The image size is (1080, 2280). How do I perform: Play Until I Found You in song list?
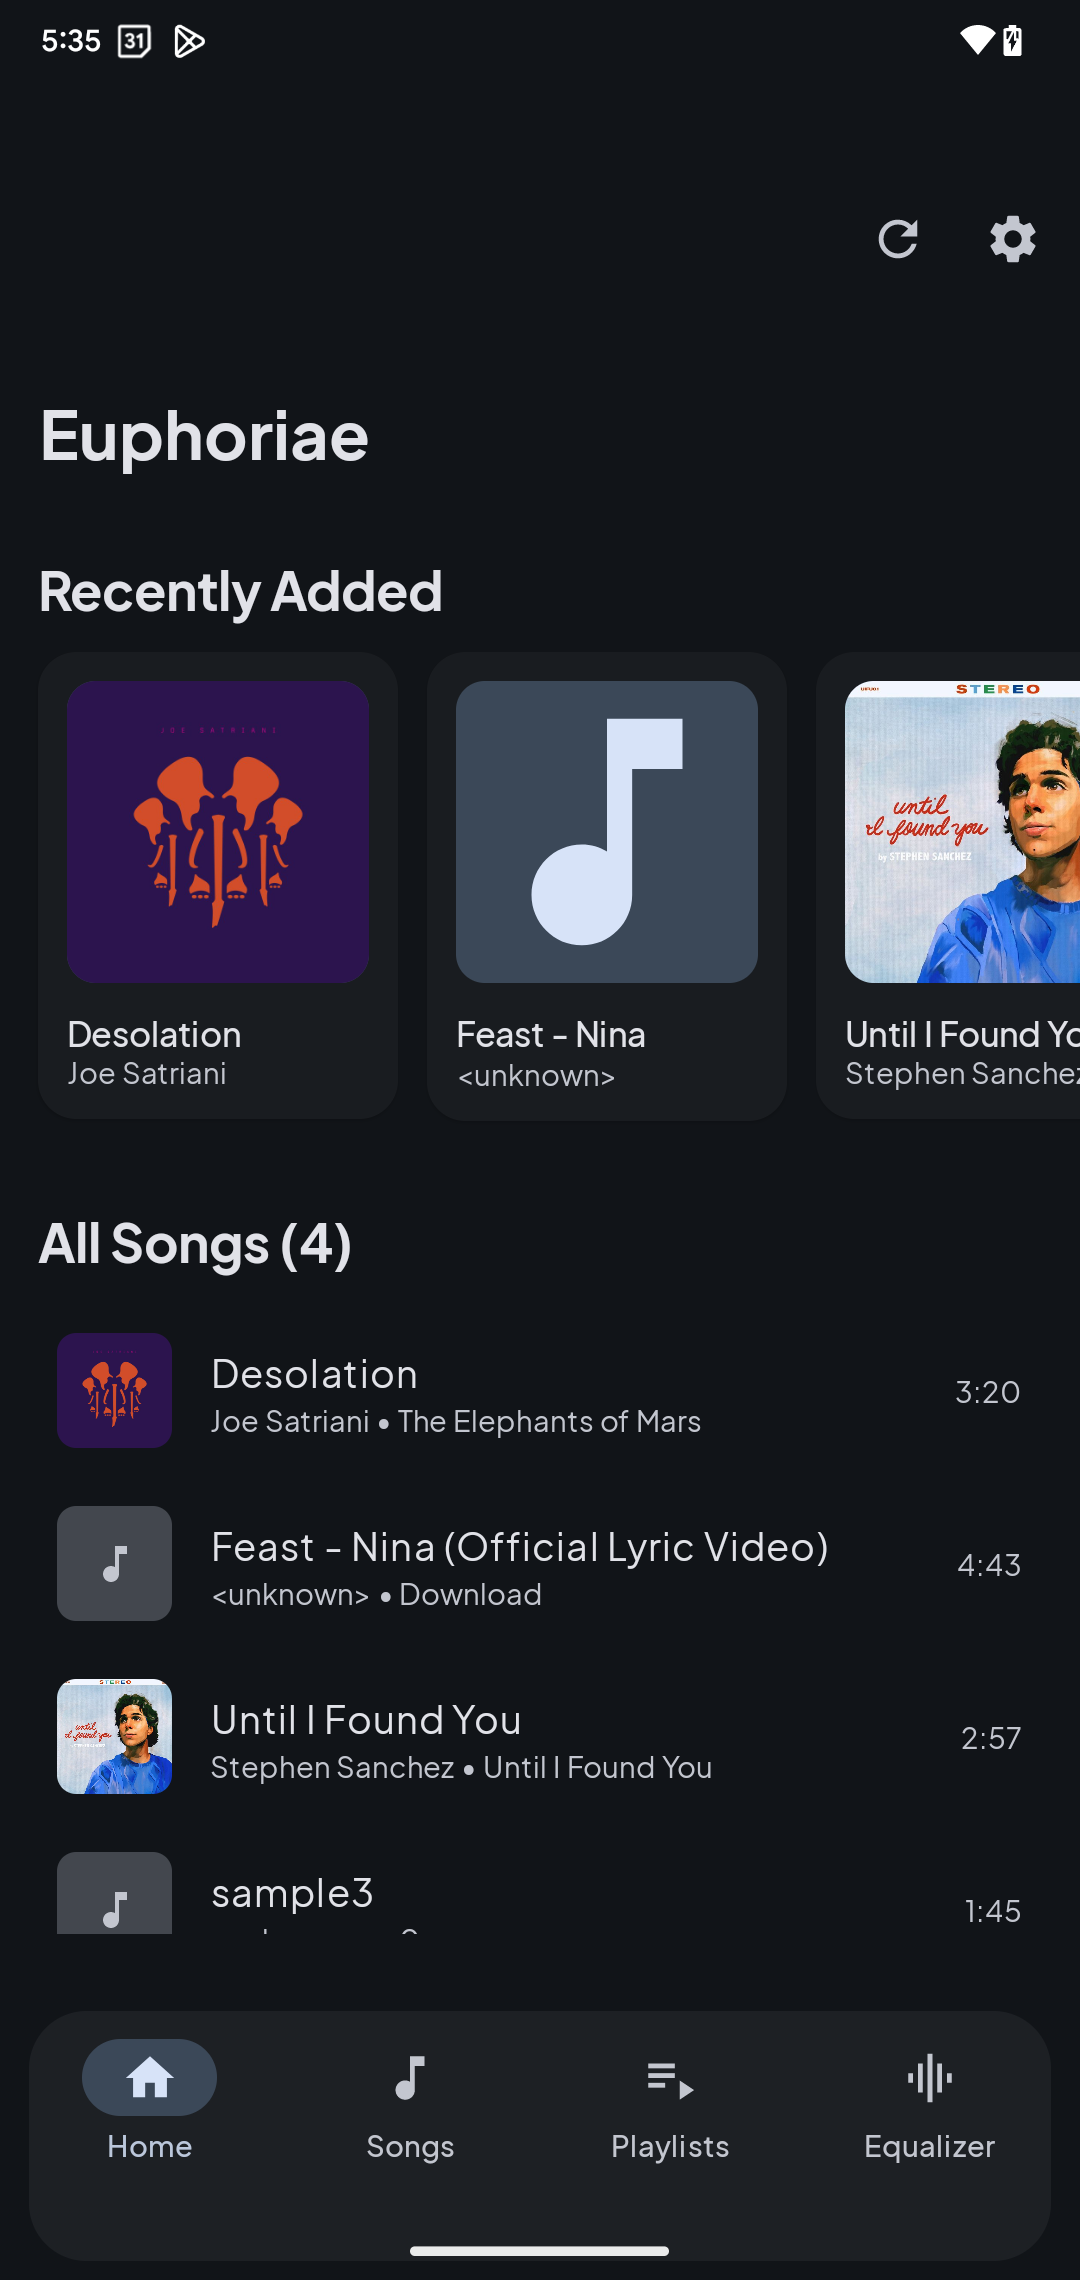(x=540, y=1737)
